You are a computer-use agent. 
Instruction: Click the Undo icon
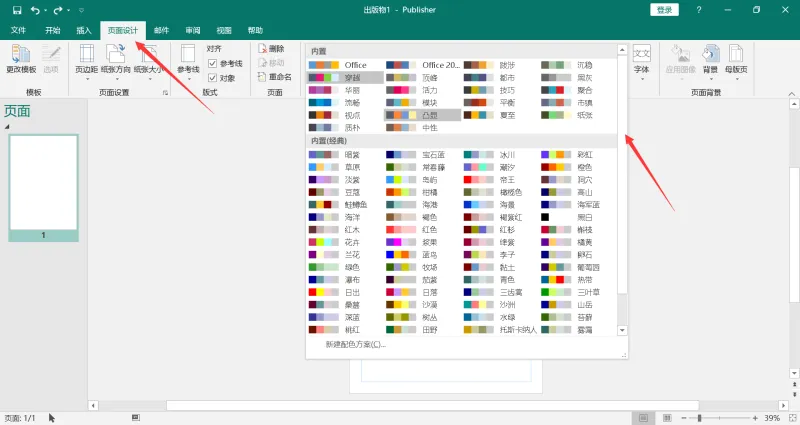(35, 10)
